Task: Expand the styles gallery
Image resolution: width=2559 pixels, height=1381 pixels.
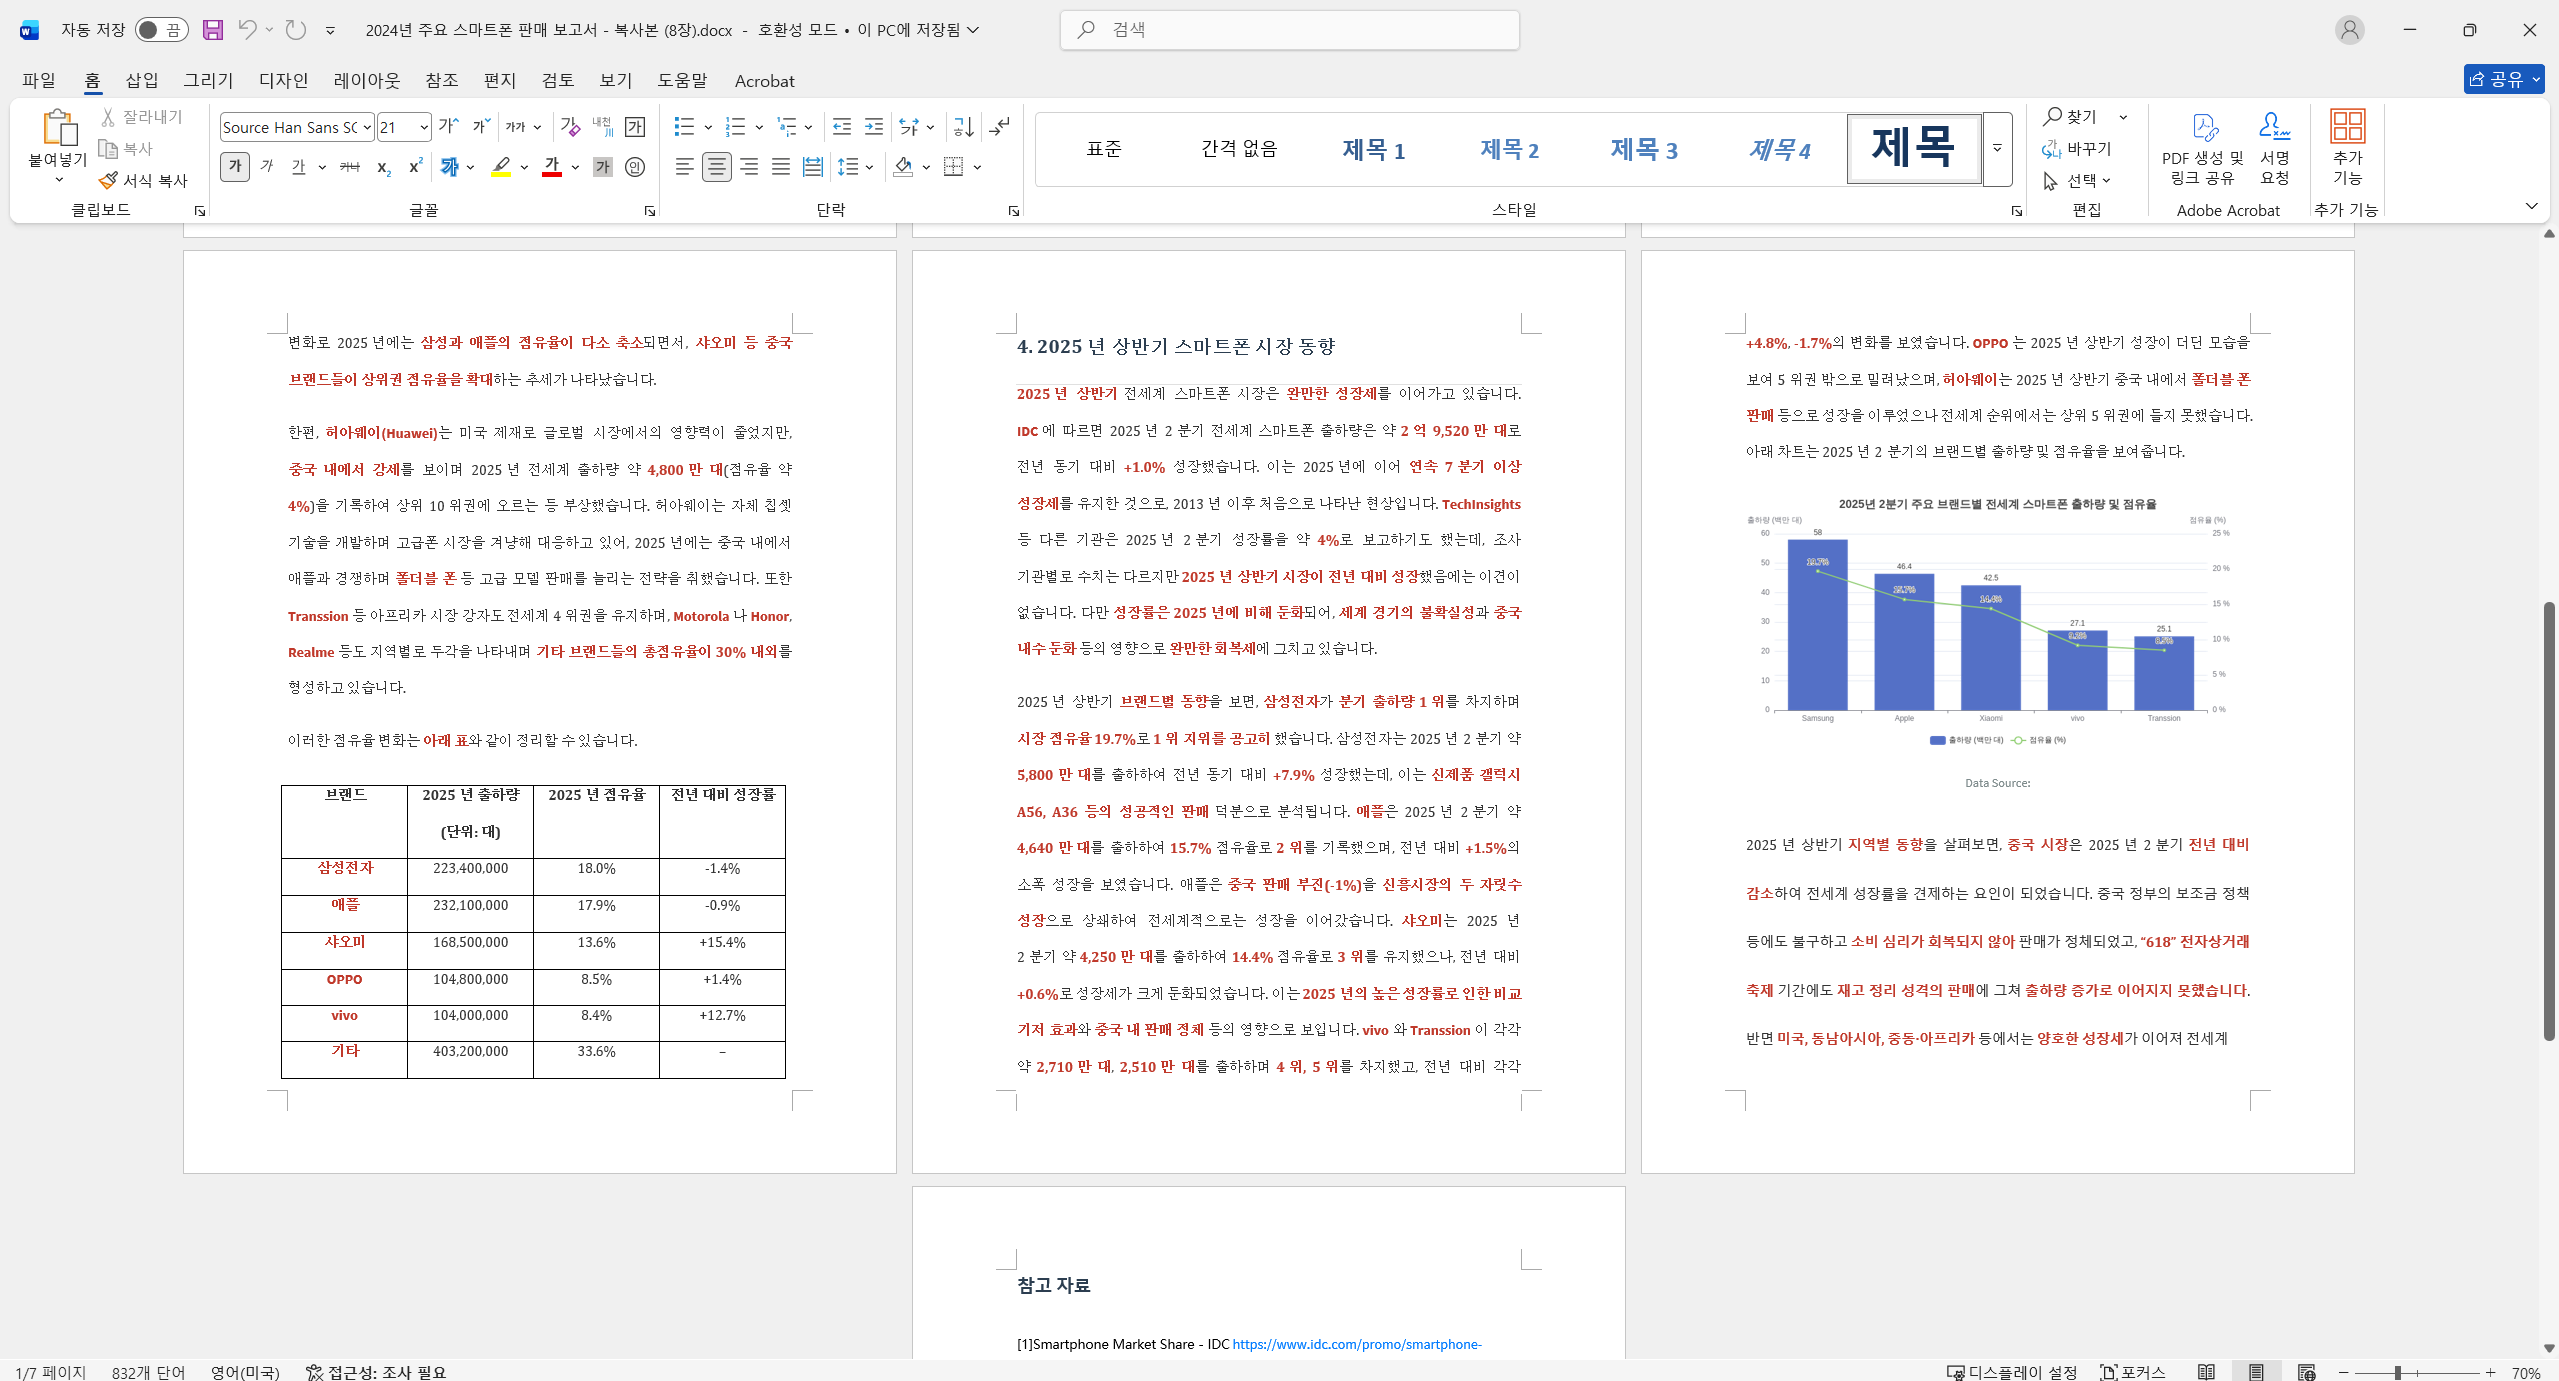Action: 1997,149
